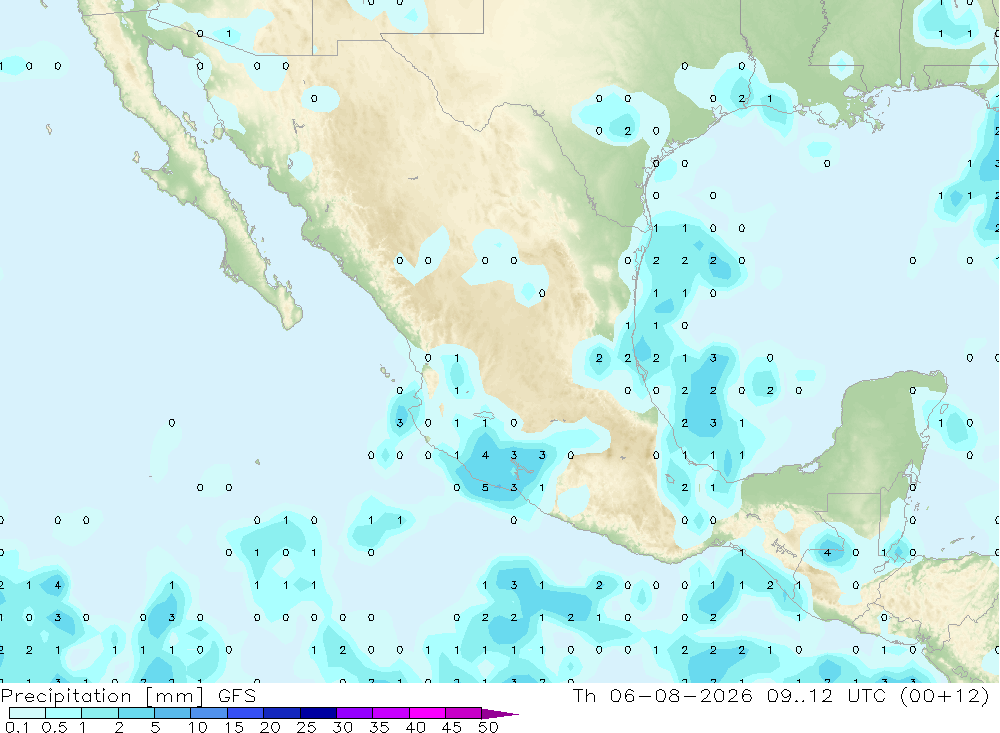Click the "Th" weekday abbreviation

tap(584, 695)
